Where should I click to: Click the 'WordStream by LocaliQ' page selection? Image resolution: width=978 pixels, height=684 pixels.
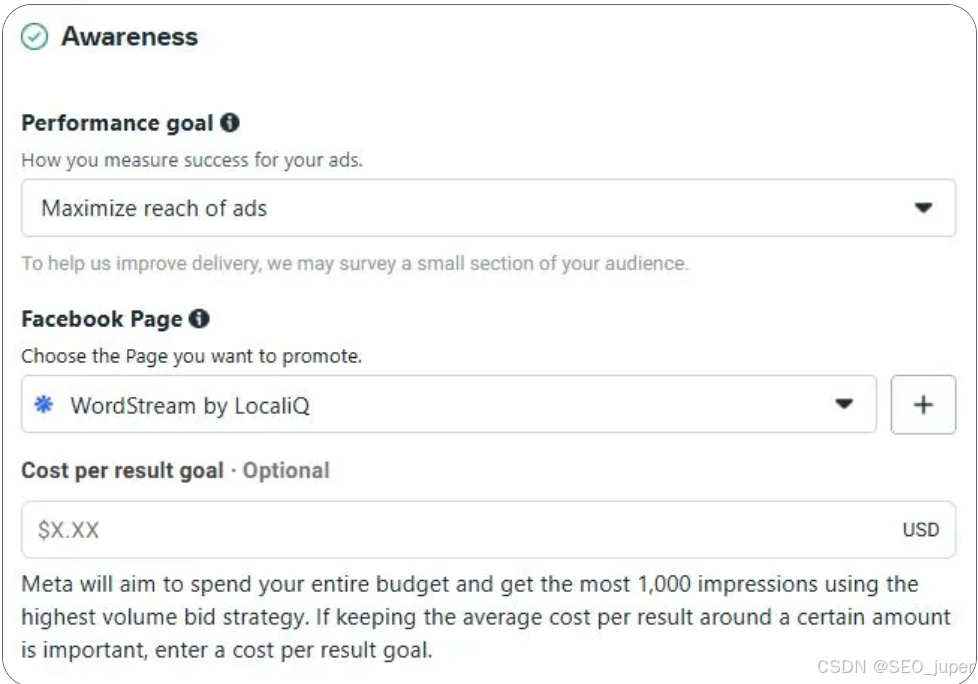pos(190,405)
